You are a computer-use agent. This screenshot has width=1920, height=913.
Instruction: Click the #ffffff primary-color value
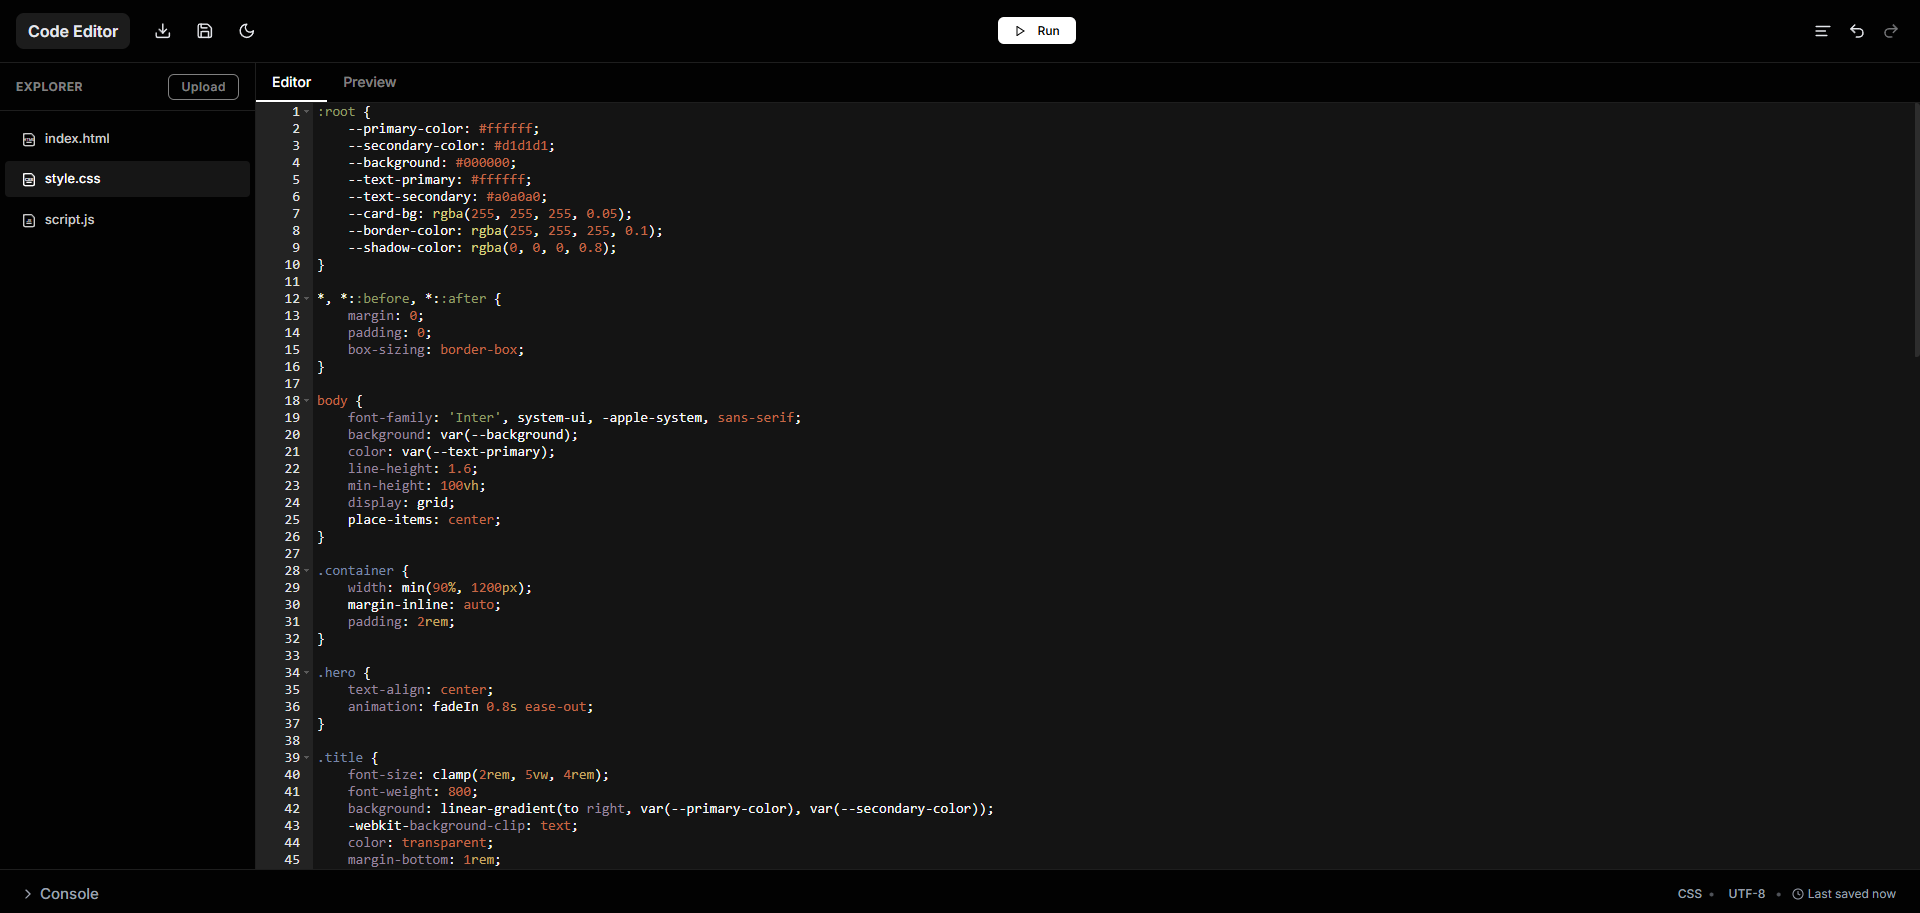click(505, 129)
